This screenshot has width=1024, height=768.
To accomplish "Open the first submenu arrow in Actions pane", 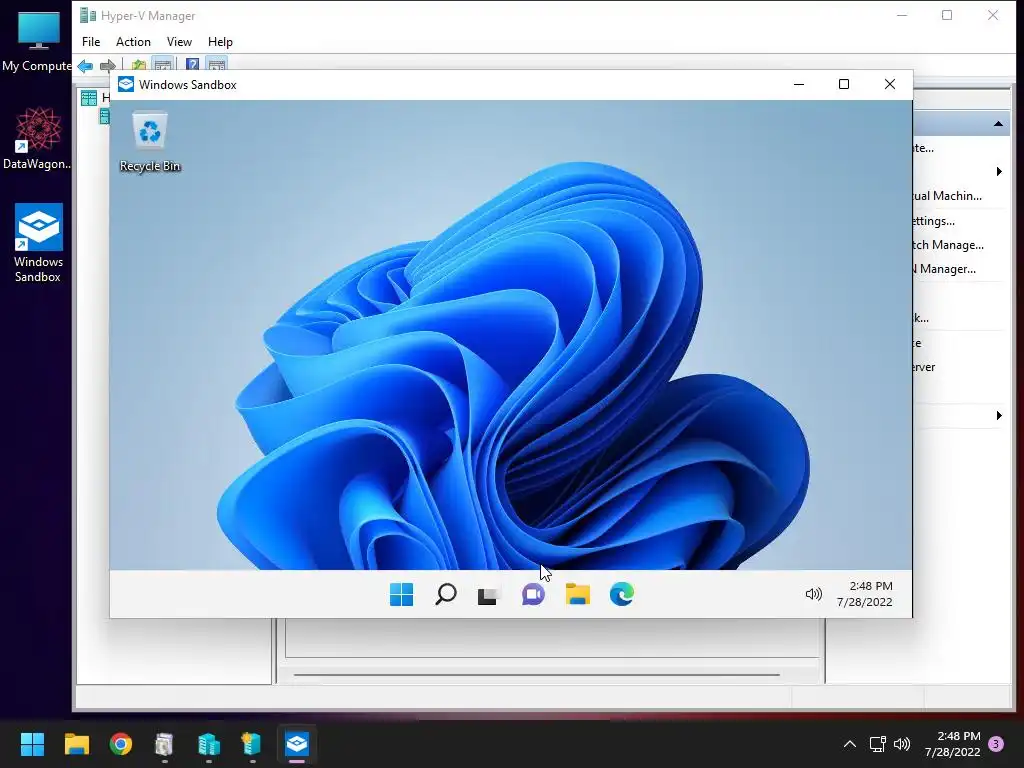I will pos(999,172).
